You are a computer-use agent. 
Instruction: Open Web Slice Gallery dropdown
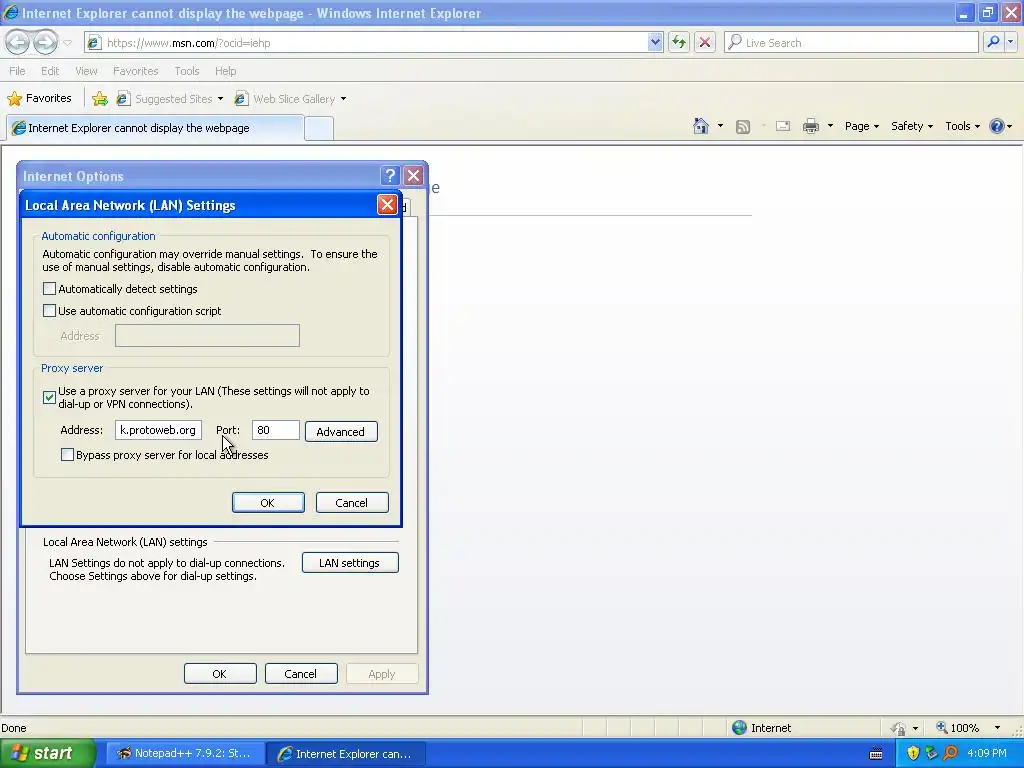pos(291,99)
